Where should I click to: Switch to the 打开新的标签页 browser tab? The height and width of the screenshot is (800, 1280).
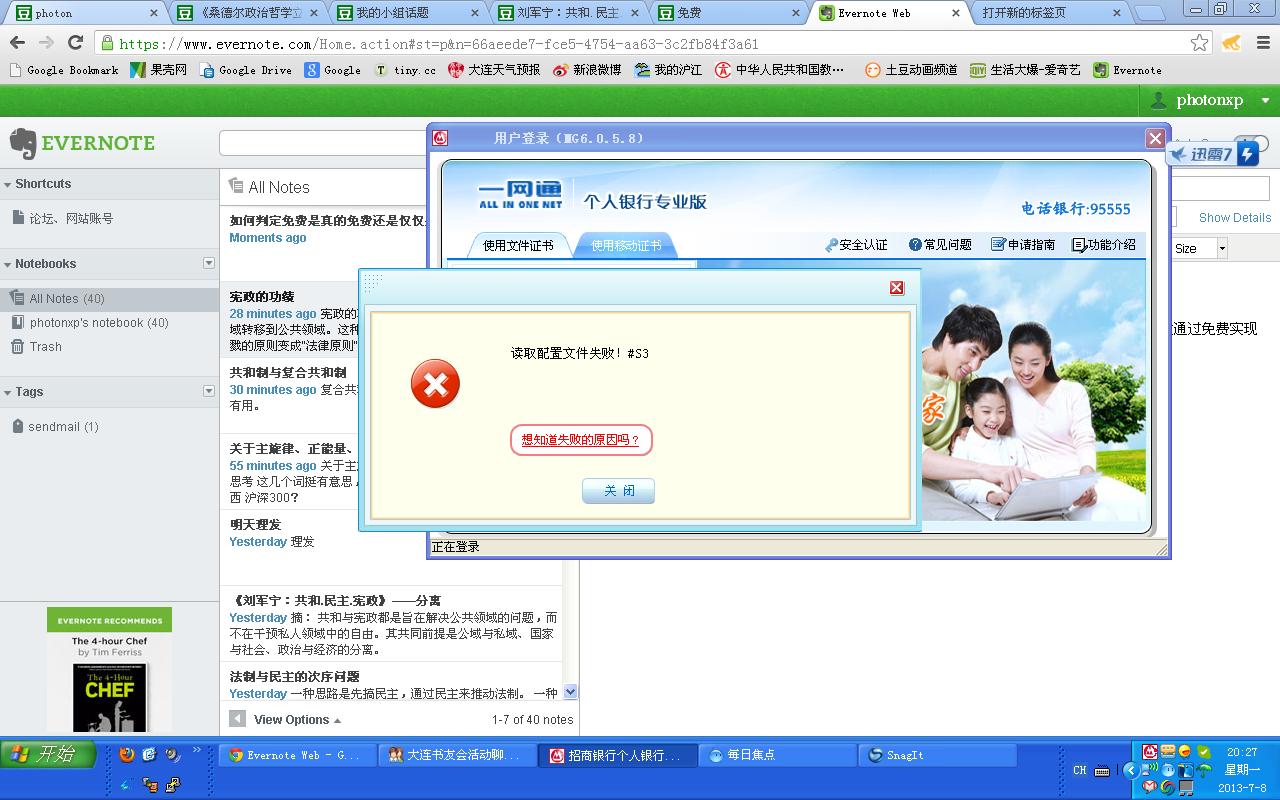click(x=1050, y=13)
